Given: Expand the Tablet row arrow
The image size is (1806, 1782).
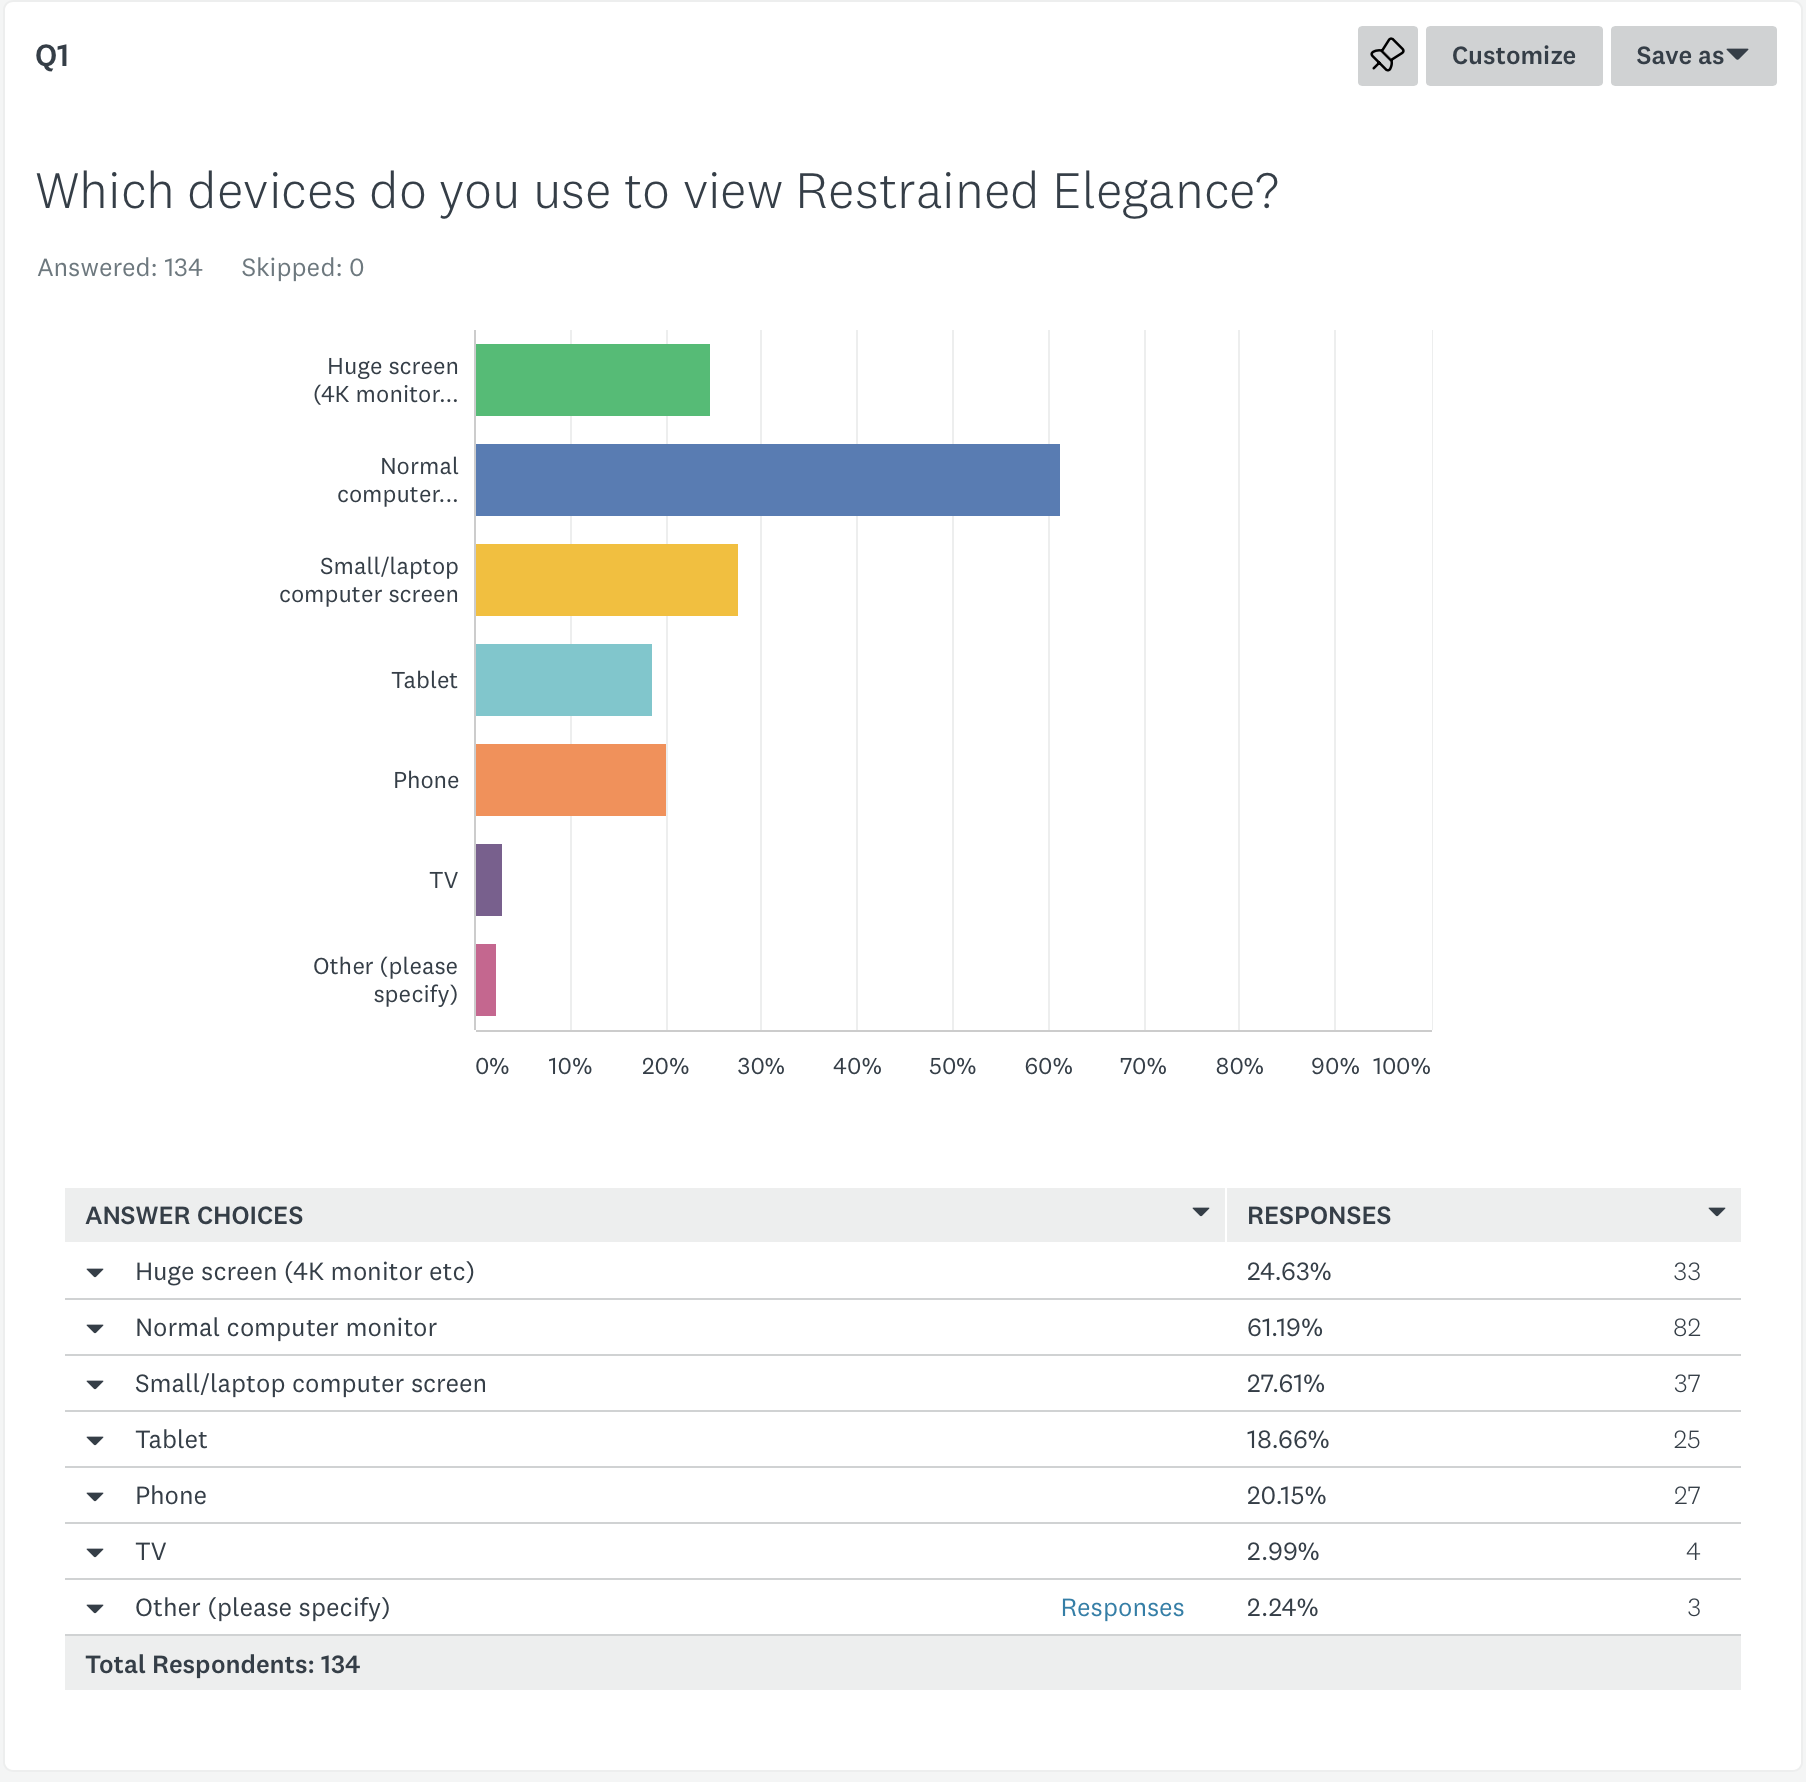Looking at the screenshot, I should coord(95,1441).
